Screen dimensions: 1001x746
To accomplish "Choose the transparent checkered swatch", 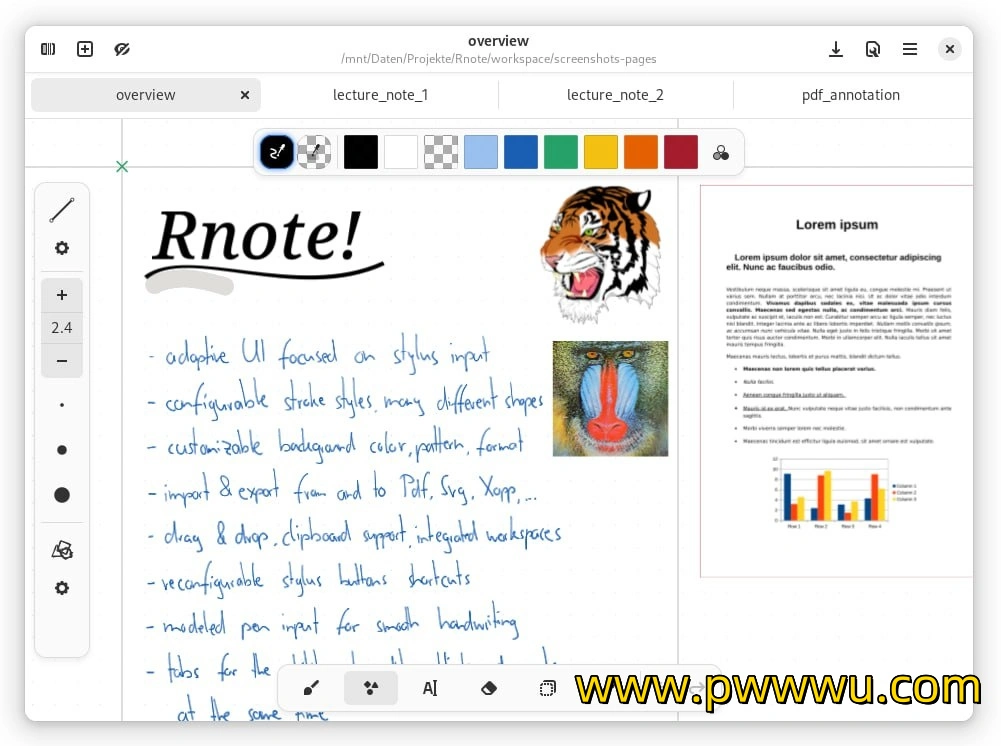I will [x=441, y=152].
